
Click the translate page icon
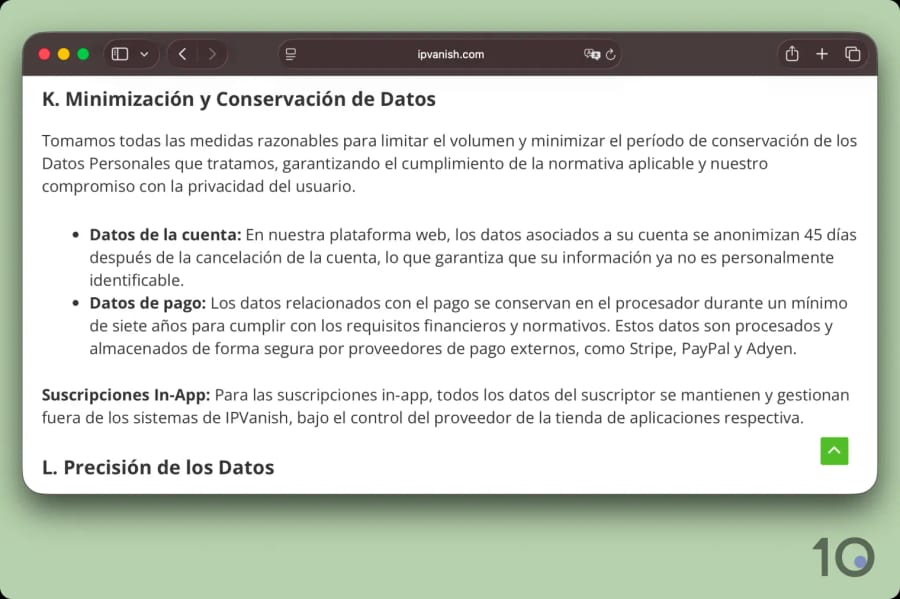tap(591, 54)
